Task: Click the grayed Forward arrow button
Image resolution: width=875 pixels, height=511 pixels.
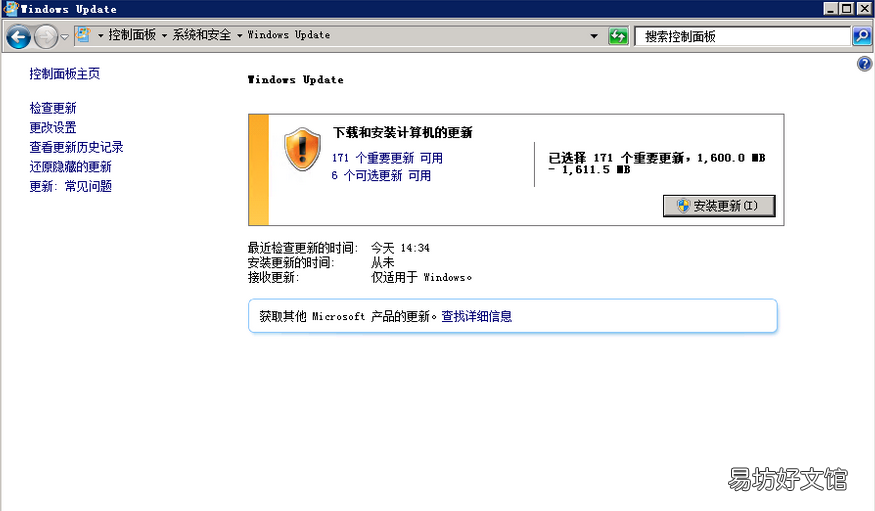Action: pos(46,37)
